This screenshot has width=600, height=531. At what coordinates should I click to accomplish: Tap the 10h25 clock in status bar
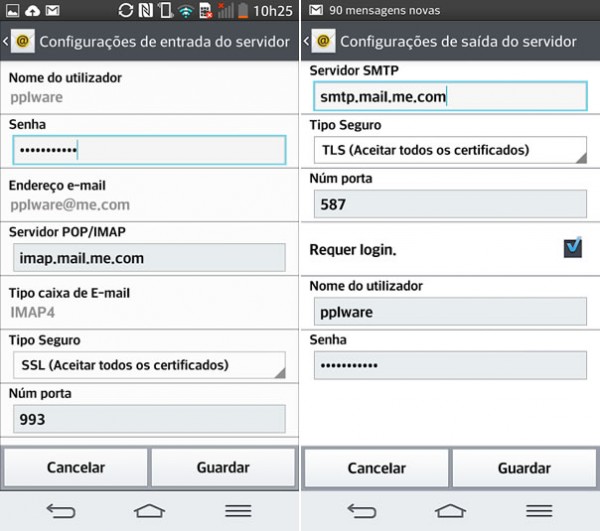(273, 11)
